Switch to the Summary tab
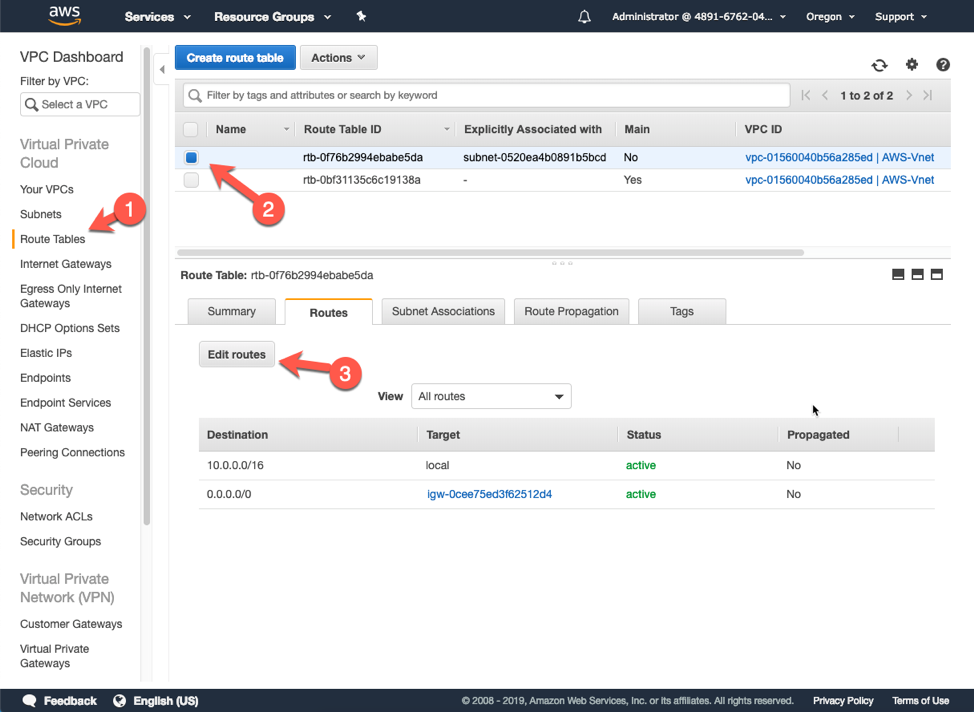Image resolution: width=974 pixels, height=712 pixels. 232,311
